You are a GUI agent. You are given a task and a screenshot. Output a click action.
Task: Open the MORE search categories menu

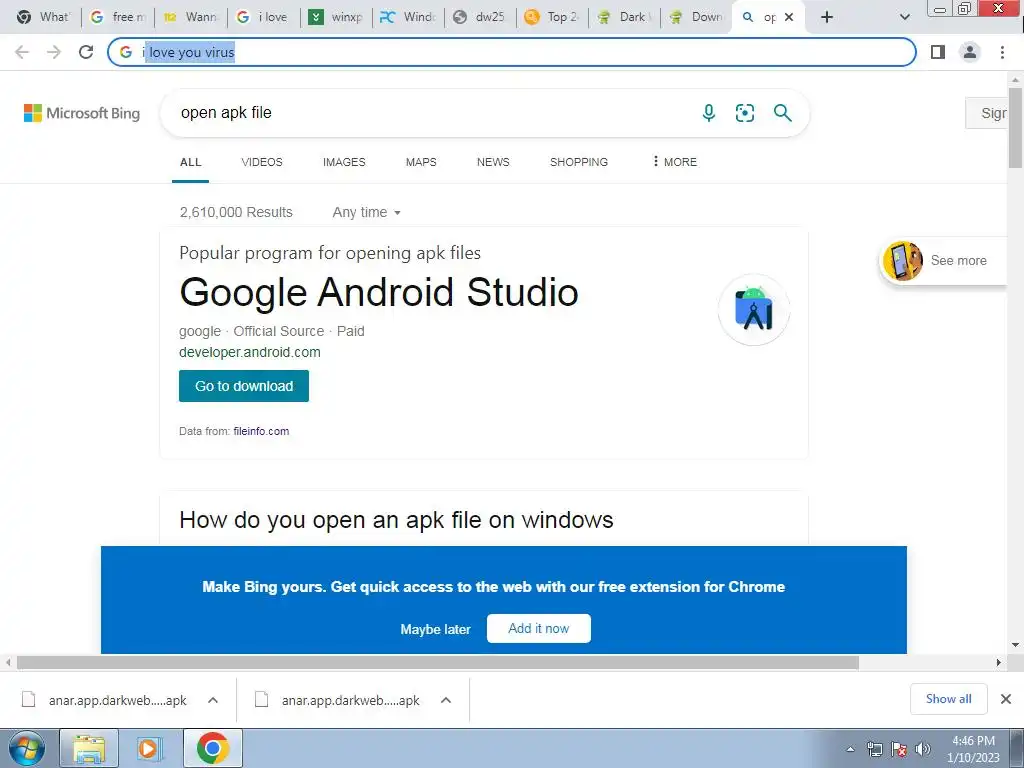(675, 161)
